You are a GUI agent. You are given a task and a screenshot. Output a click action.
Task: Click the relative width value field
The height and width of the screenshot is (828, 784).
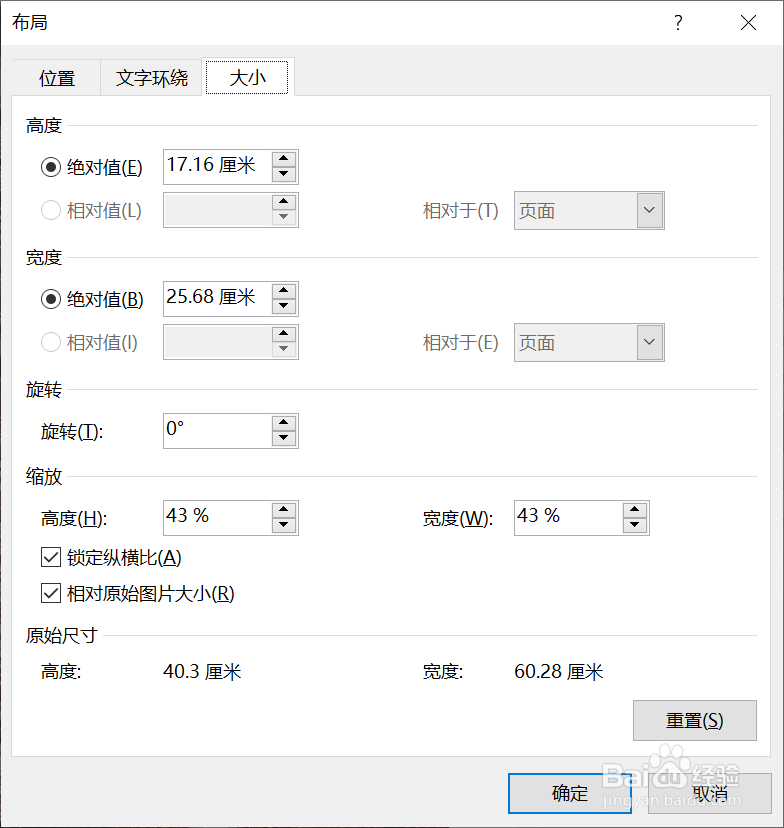point(218,342)
